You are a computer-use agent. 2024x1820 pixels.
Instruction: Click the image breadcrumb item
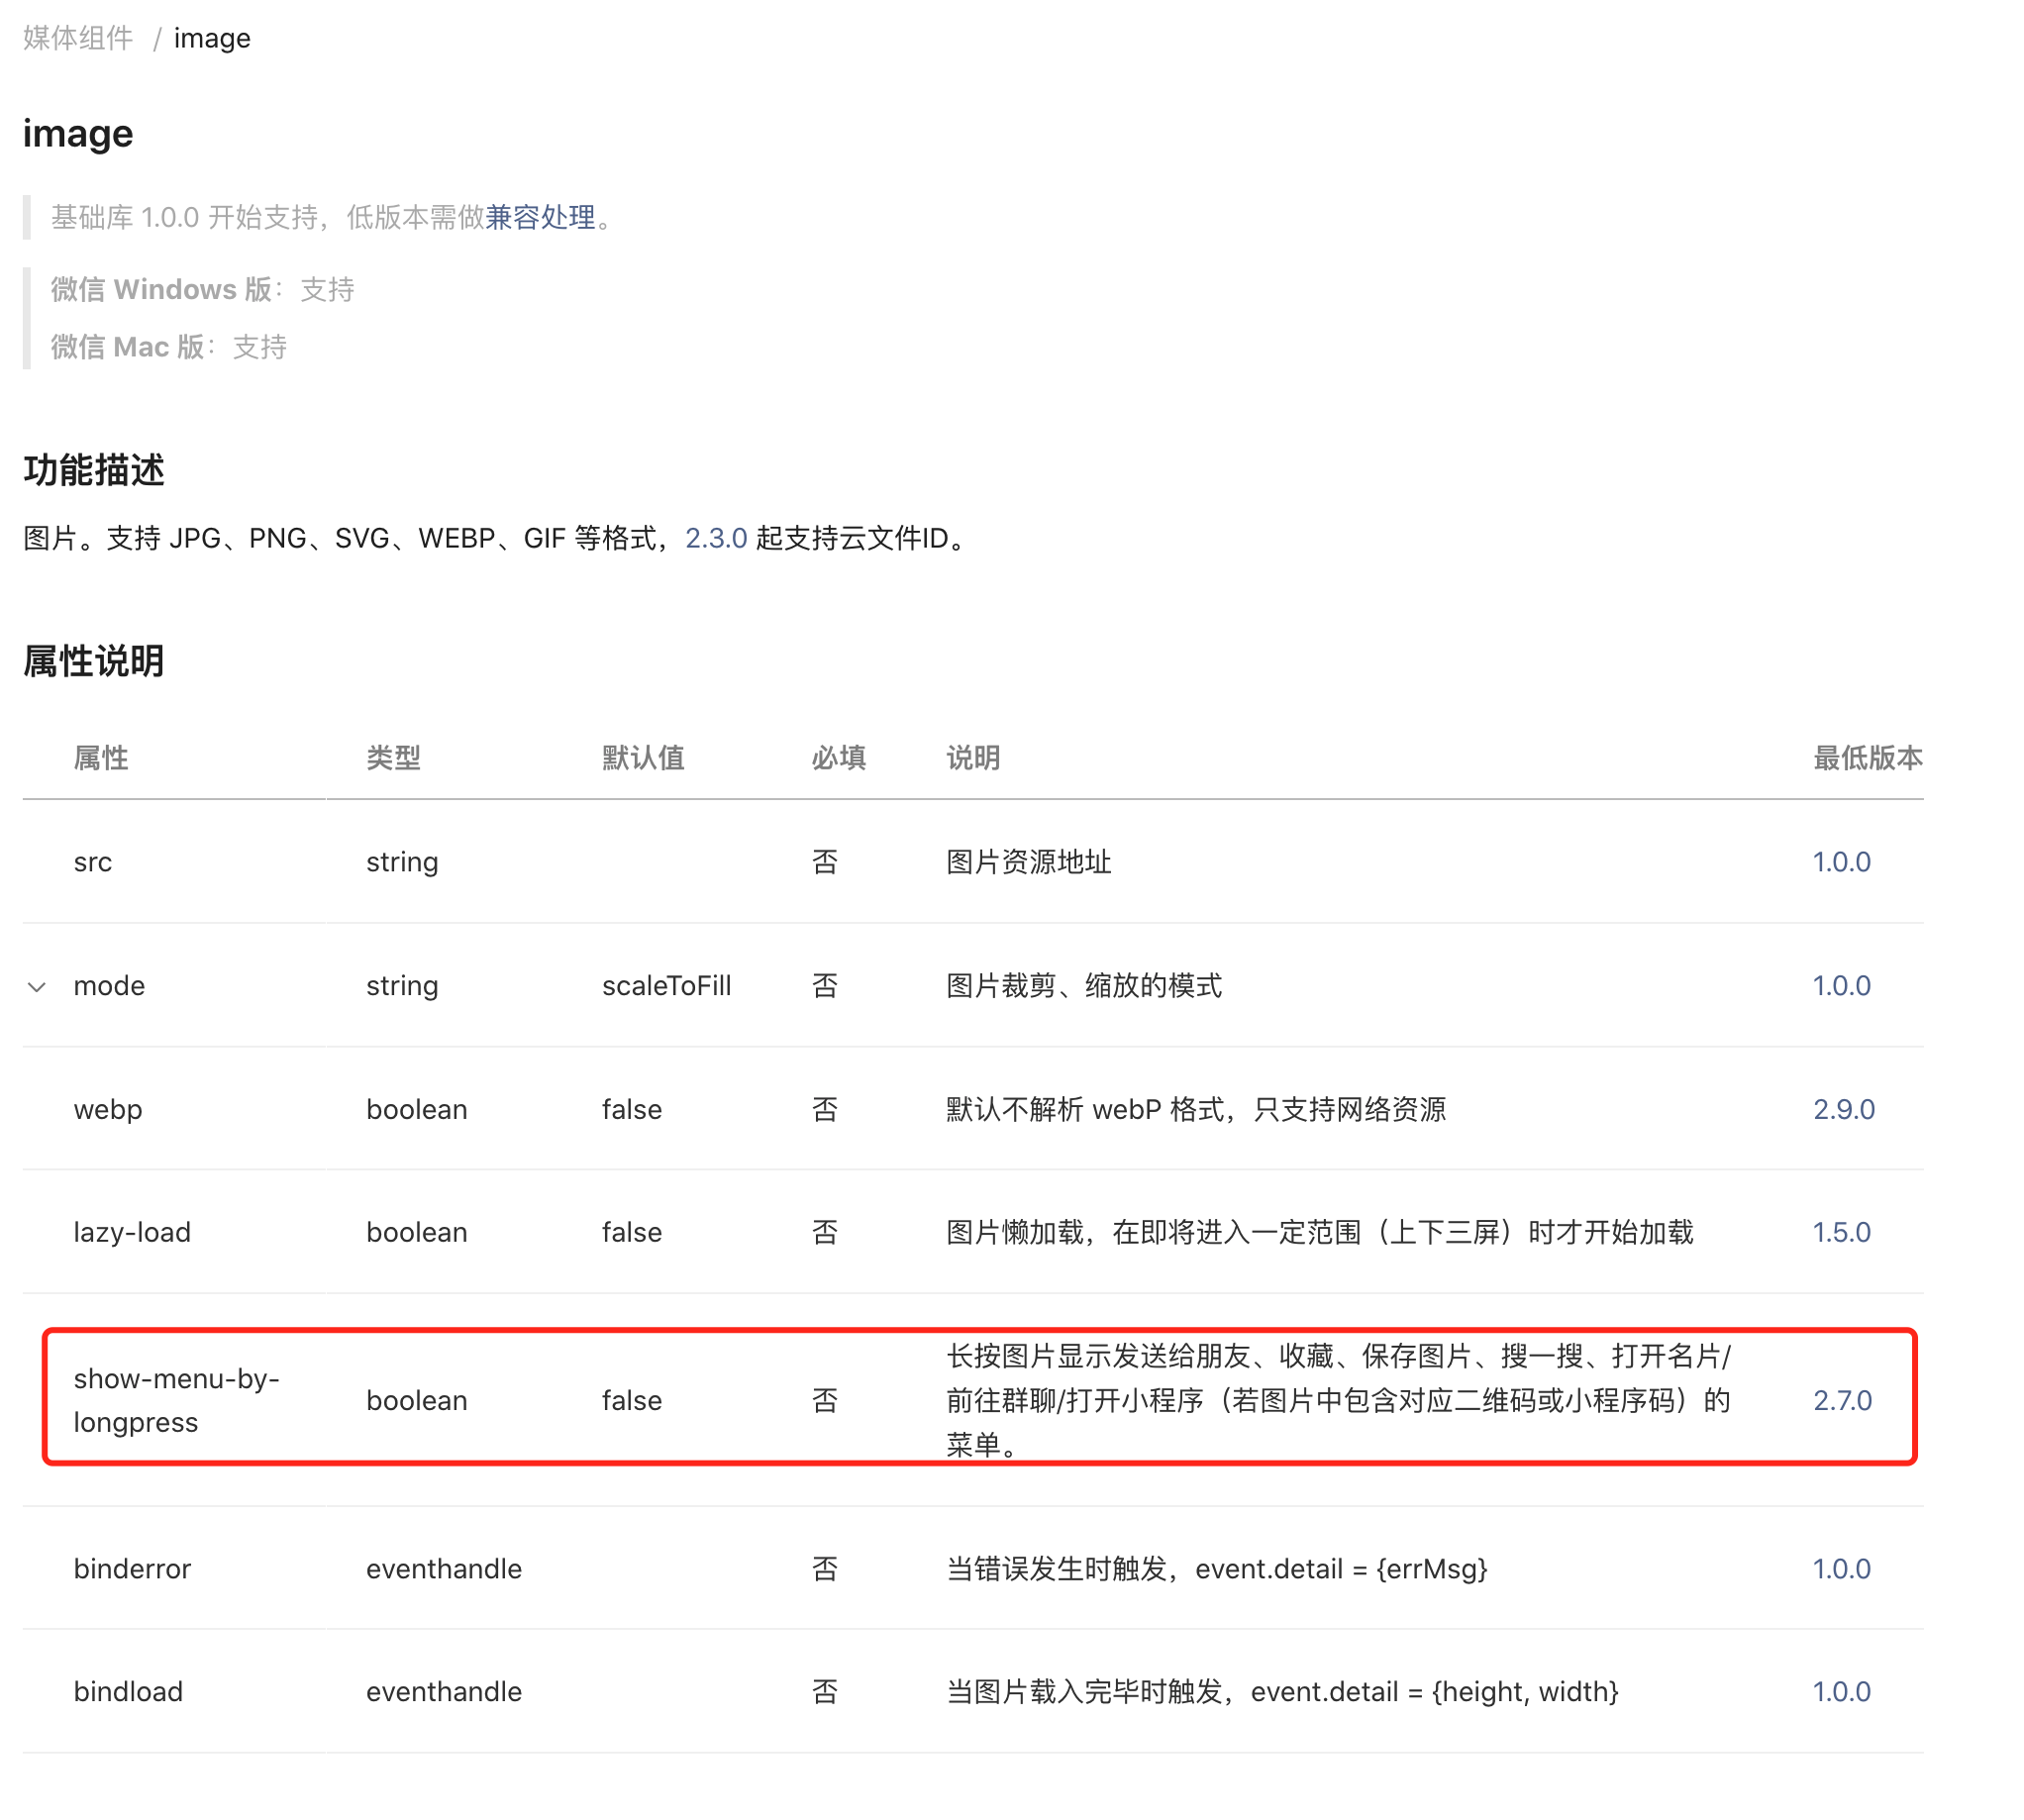(x=212, y=38)
